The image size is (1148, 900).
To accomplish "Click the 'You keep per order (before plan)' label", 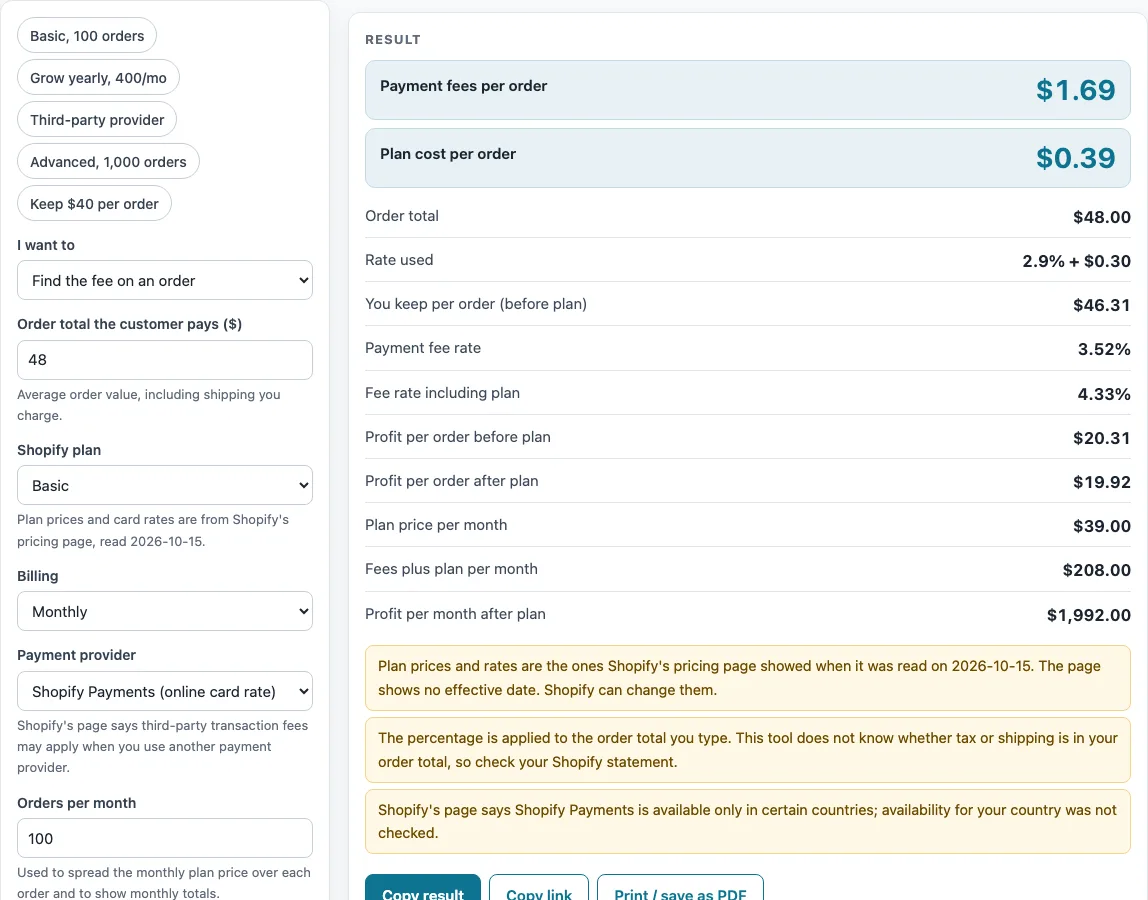I will point(476,304).
